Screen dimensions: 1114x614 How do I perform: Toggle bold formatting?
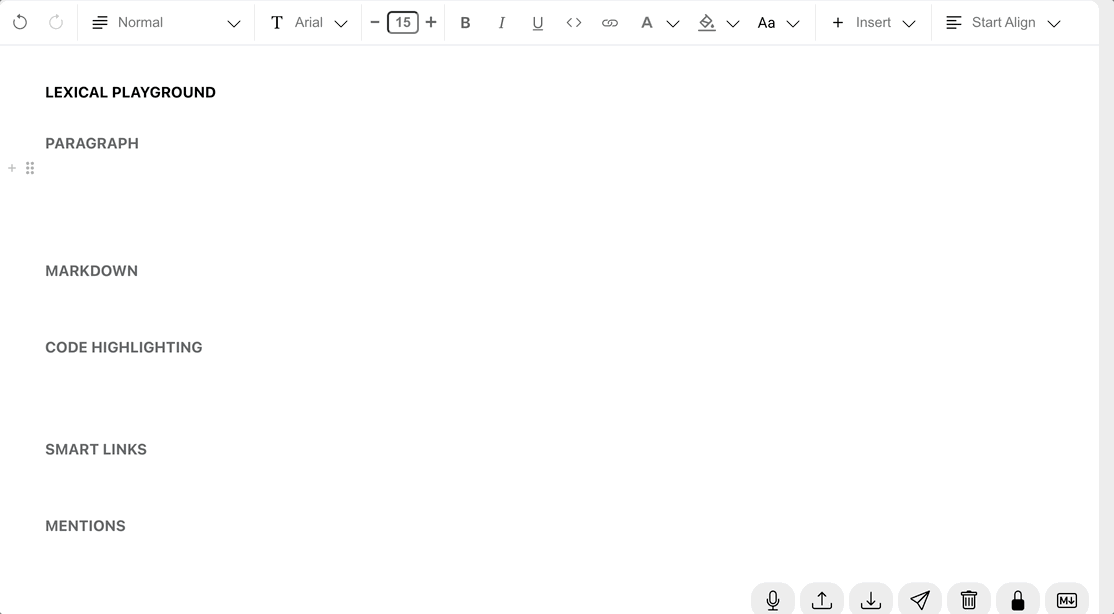click(465, 22)
